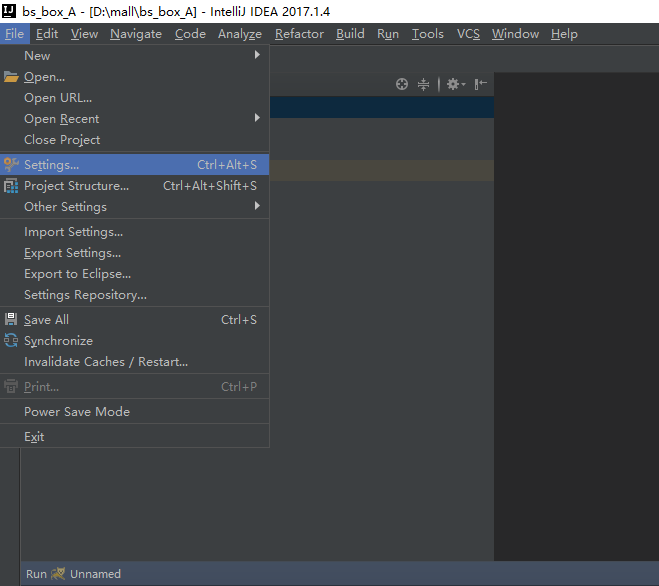Choose Export to Eclipse...

(x=134, y=274)
